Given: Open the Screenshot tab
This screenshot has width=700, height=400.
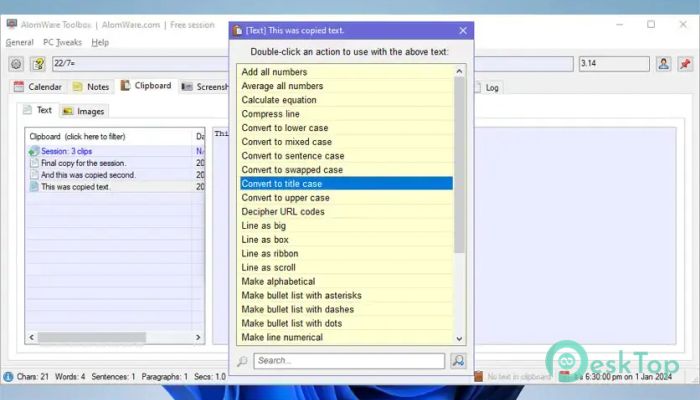Looking at the screenshot, I should (204, 87).
